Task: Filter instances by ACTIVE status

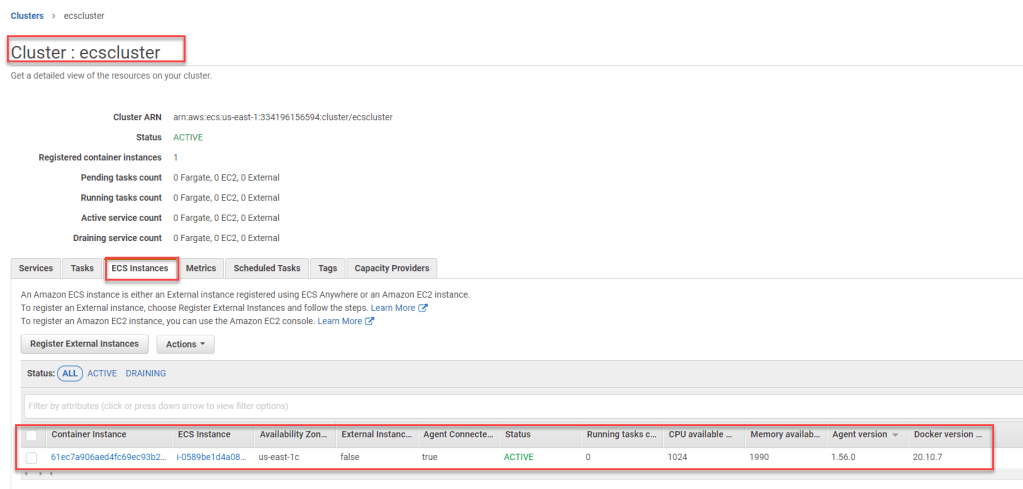Action: tap(102, 373)
